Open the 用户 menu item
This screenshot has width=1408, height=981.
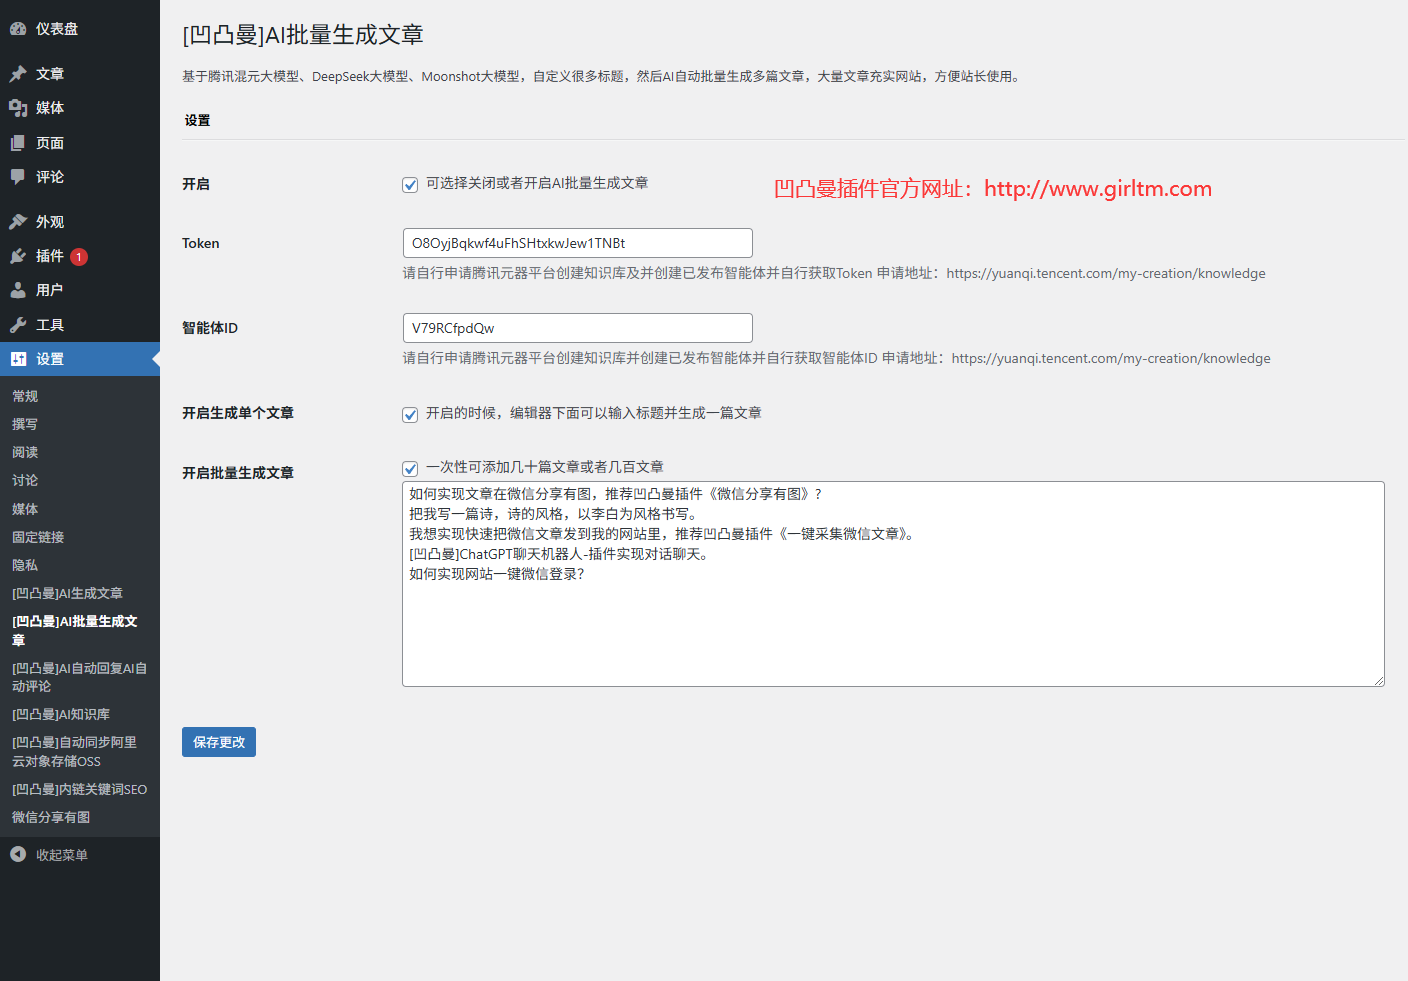click(80, 290)
